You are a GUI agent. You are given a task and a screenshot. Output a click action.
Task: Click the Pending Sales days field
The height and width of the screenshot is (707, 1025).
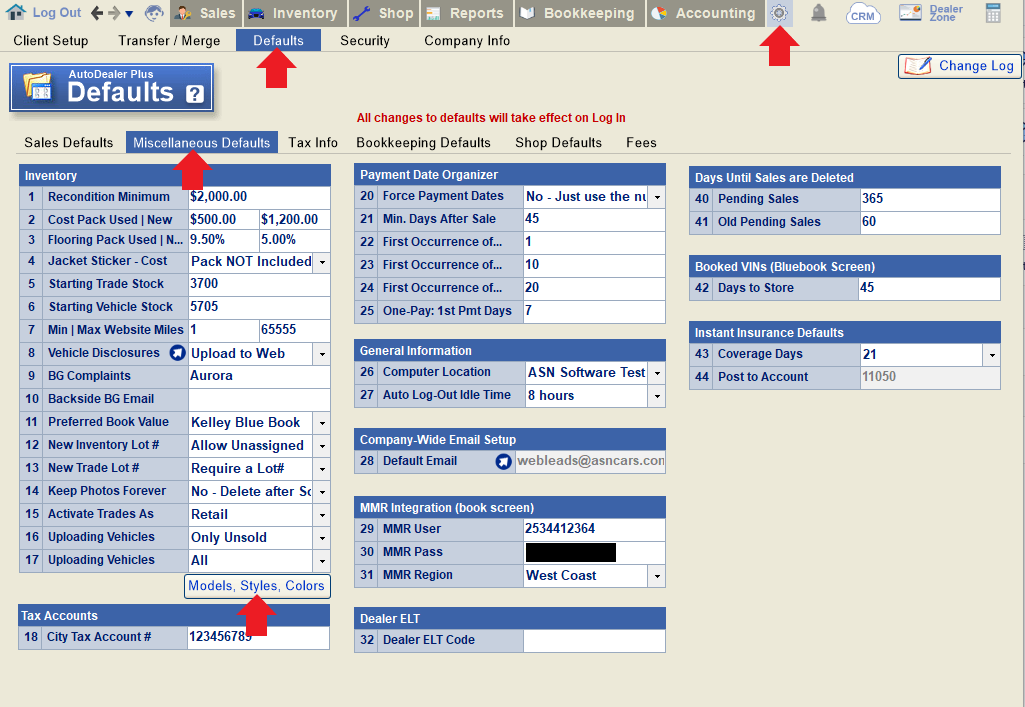(x=930, y=199)
